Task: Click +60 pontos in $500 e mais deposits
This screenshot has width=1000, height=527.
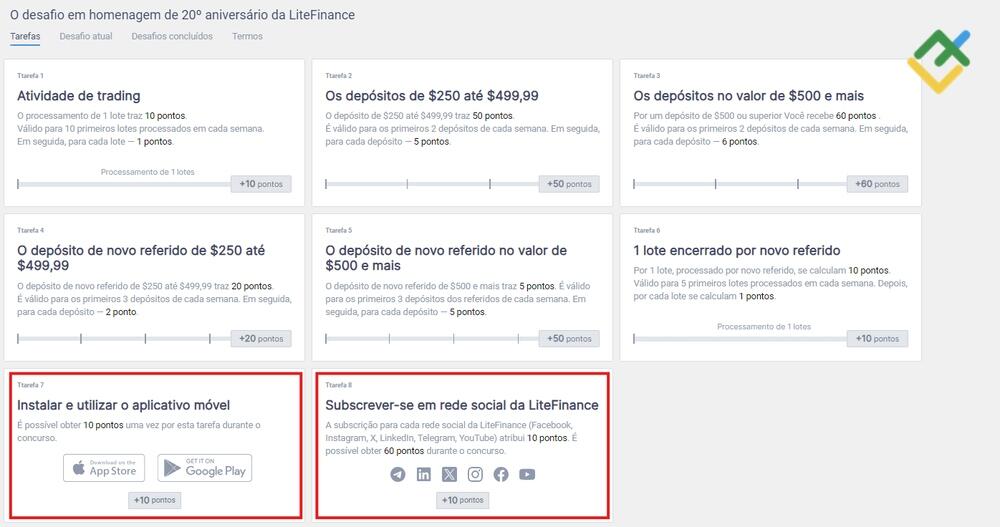Action: 878,184
